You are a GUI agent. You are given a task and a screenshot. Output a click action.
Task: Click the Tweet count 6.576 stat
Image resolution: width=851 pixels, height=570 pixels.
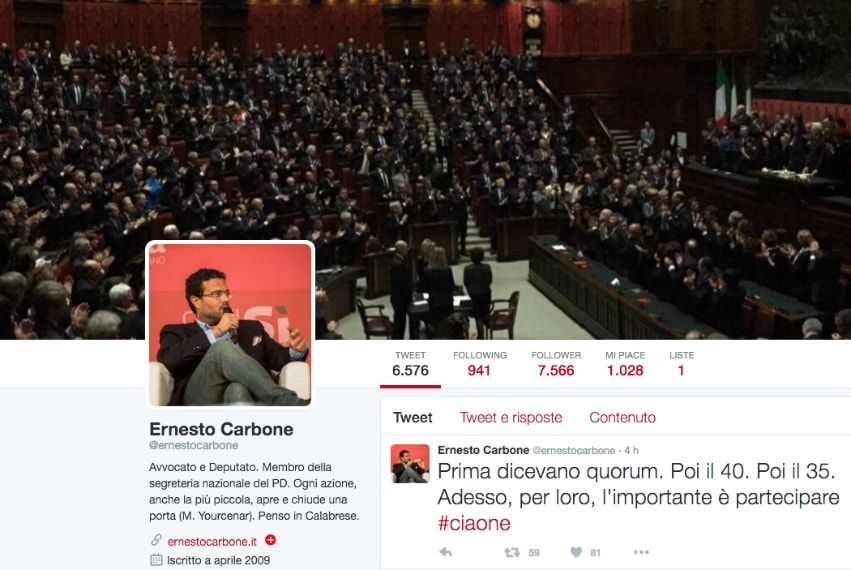pos(410,364)
